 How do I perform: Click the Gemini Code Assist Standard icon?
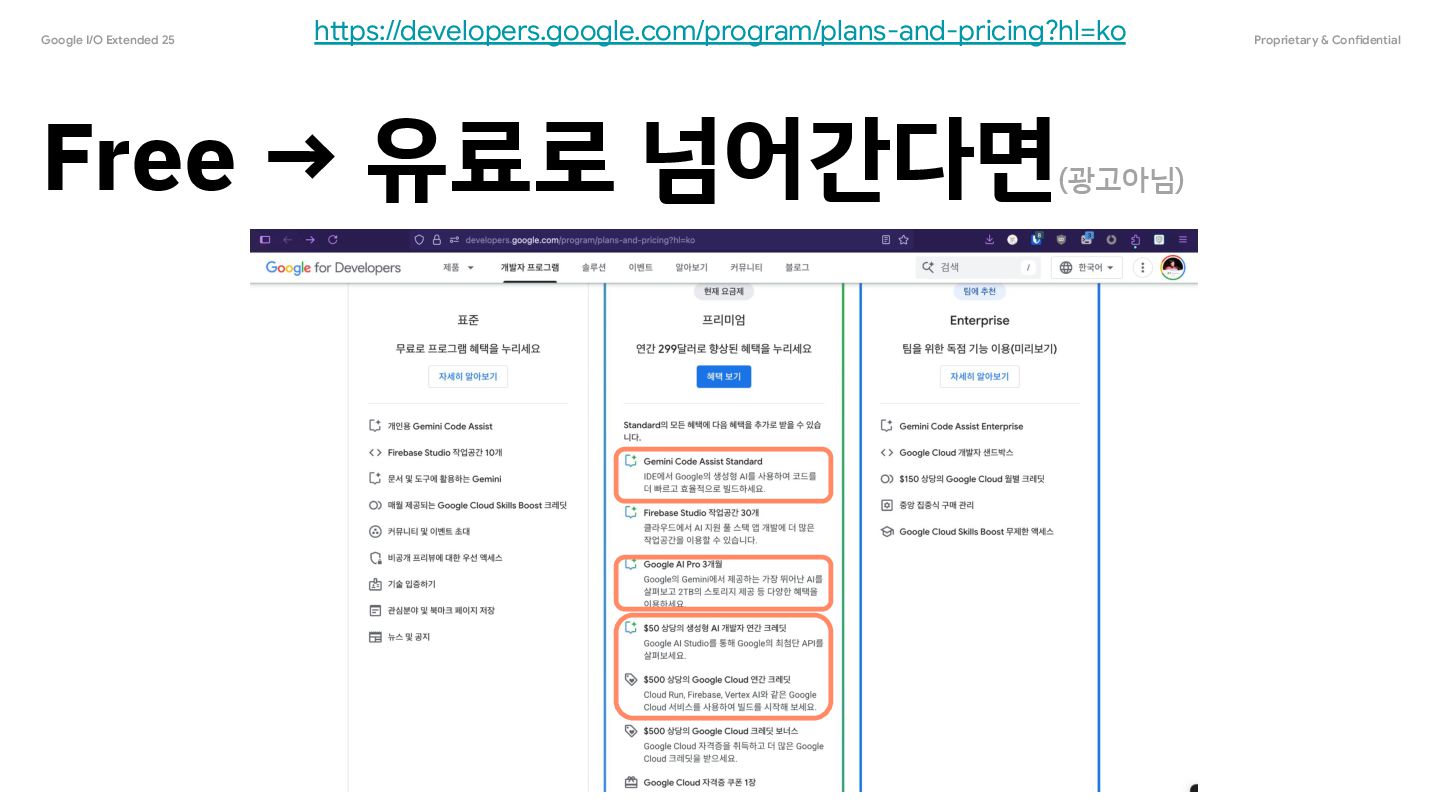click(x=630, y=461)
